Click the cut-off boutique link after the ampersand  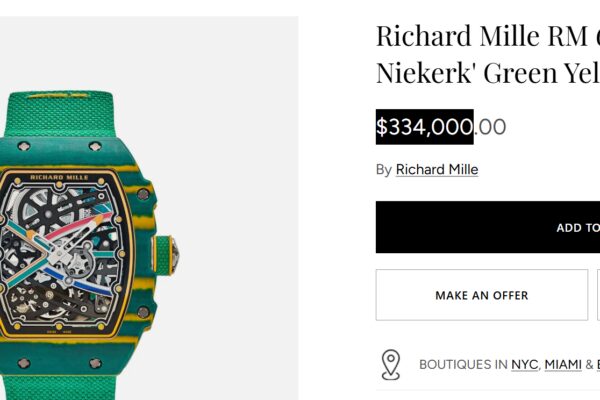coord(597,365)
